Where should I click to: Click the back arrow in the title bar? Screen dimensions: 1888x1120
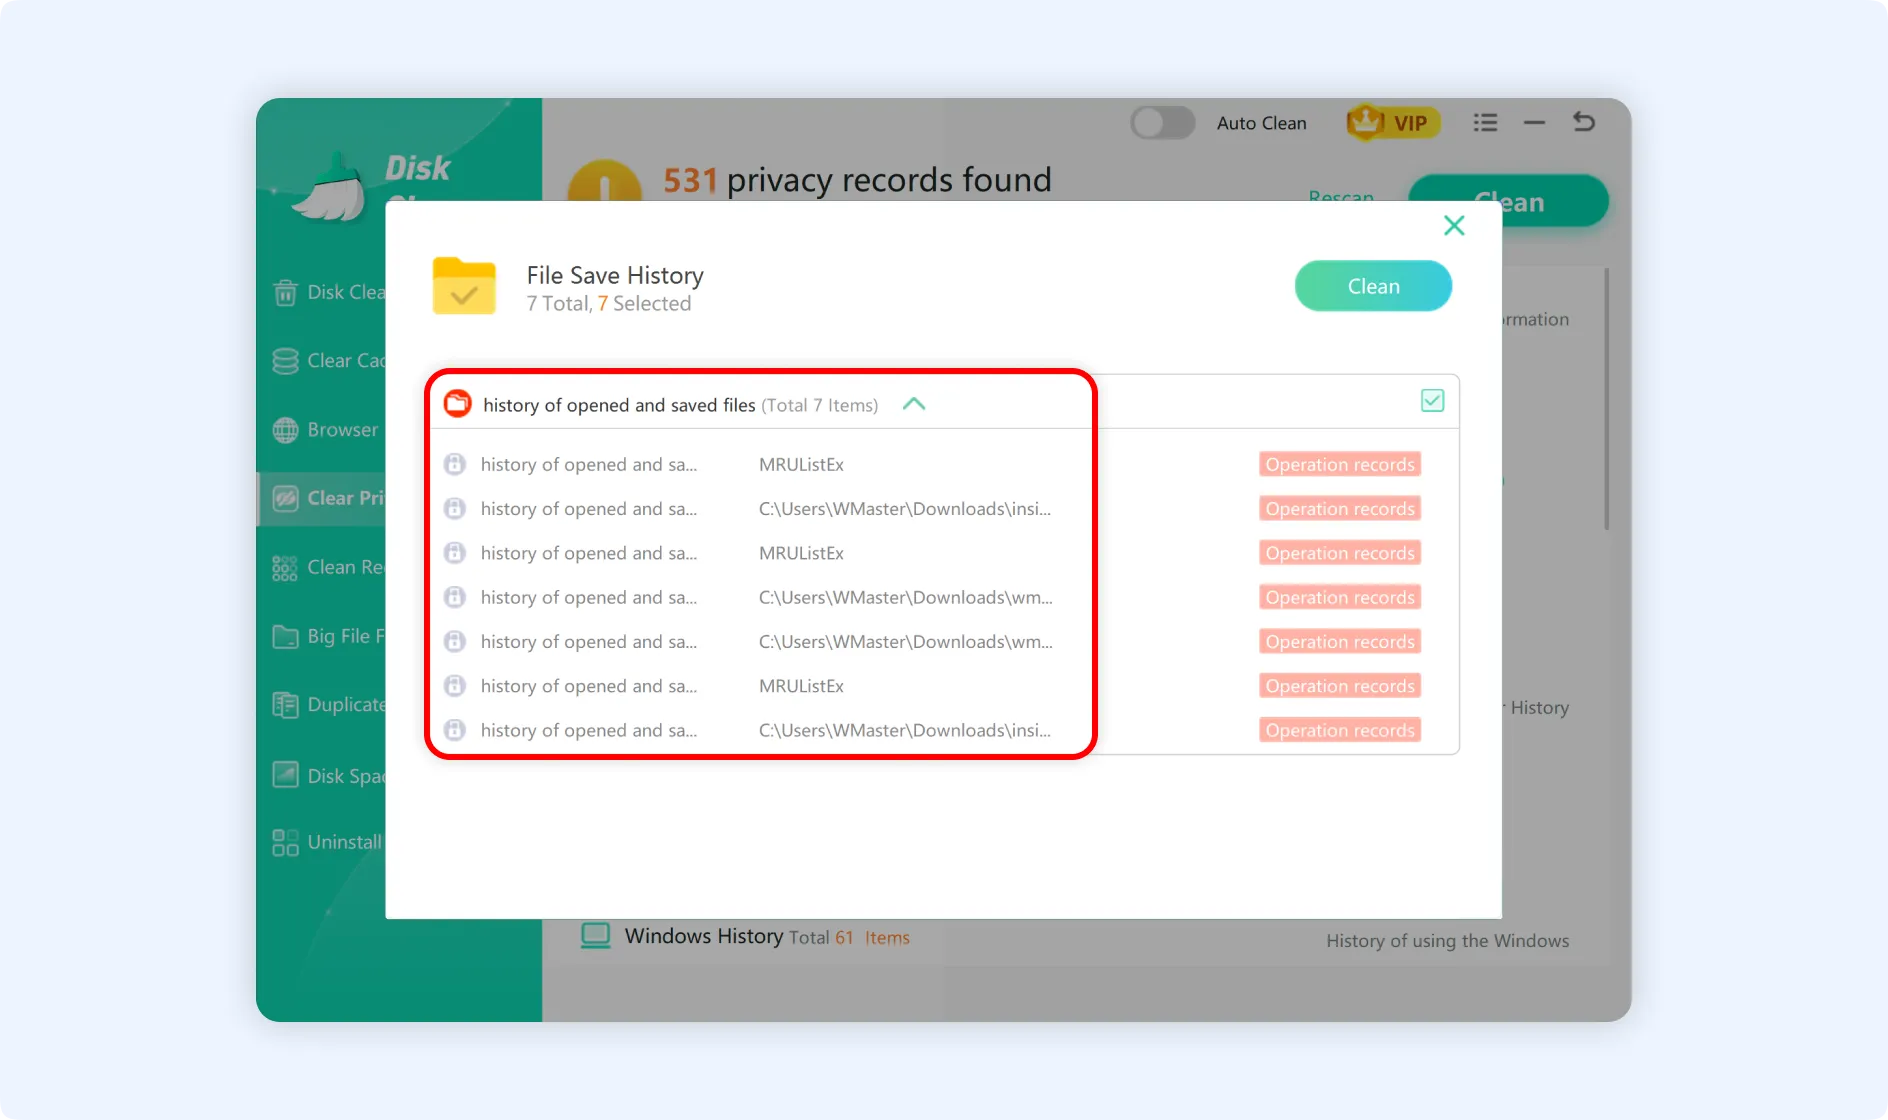1583,122
